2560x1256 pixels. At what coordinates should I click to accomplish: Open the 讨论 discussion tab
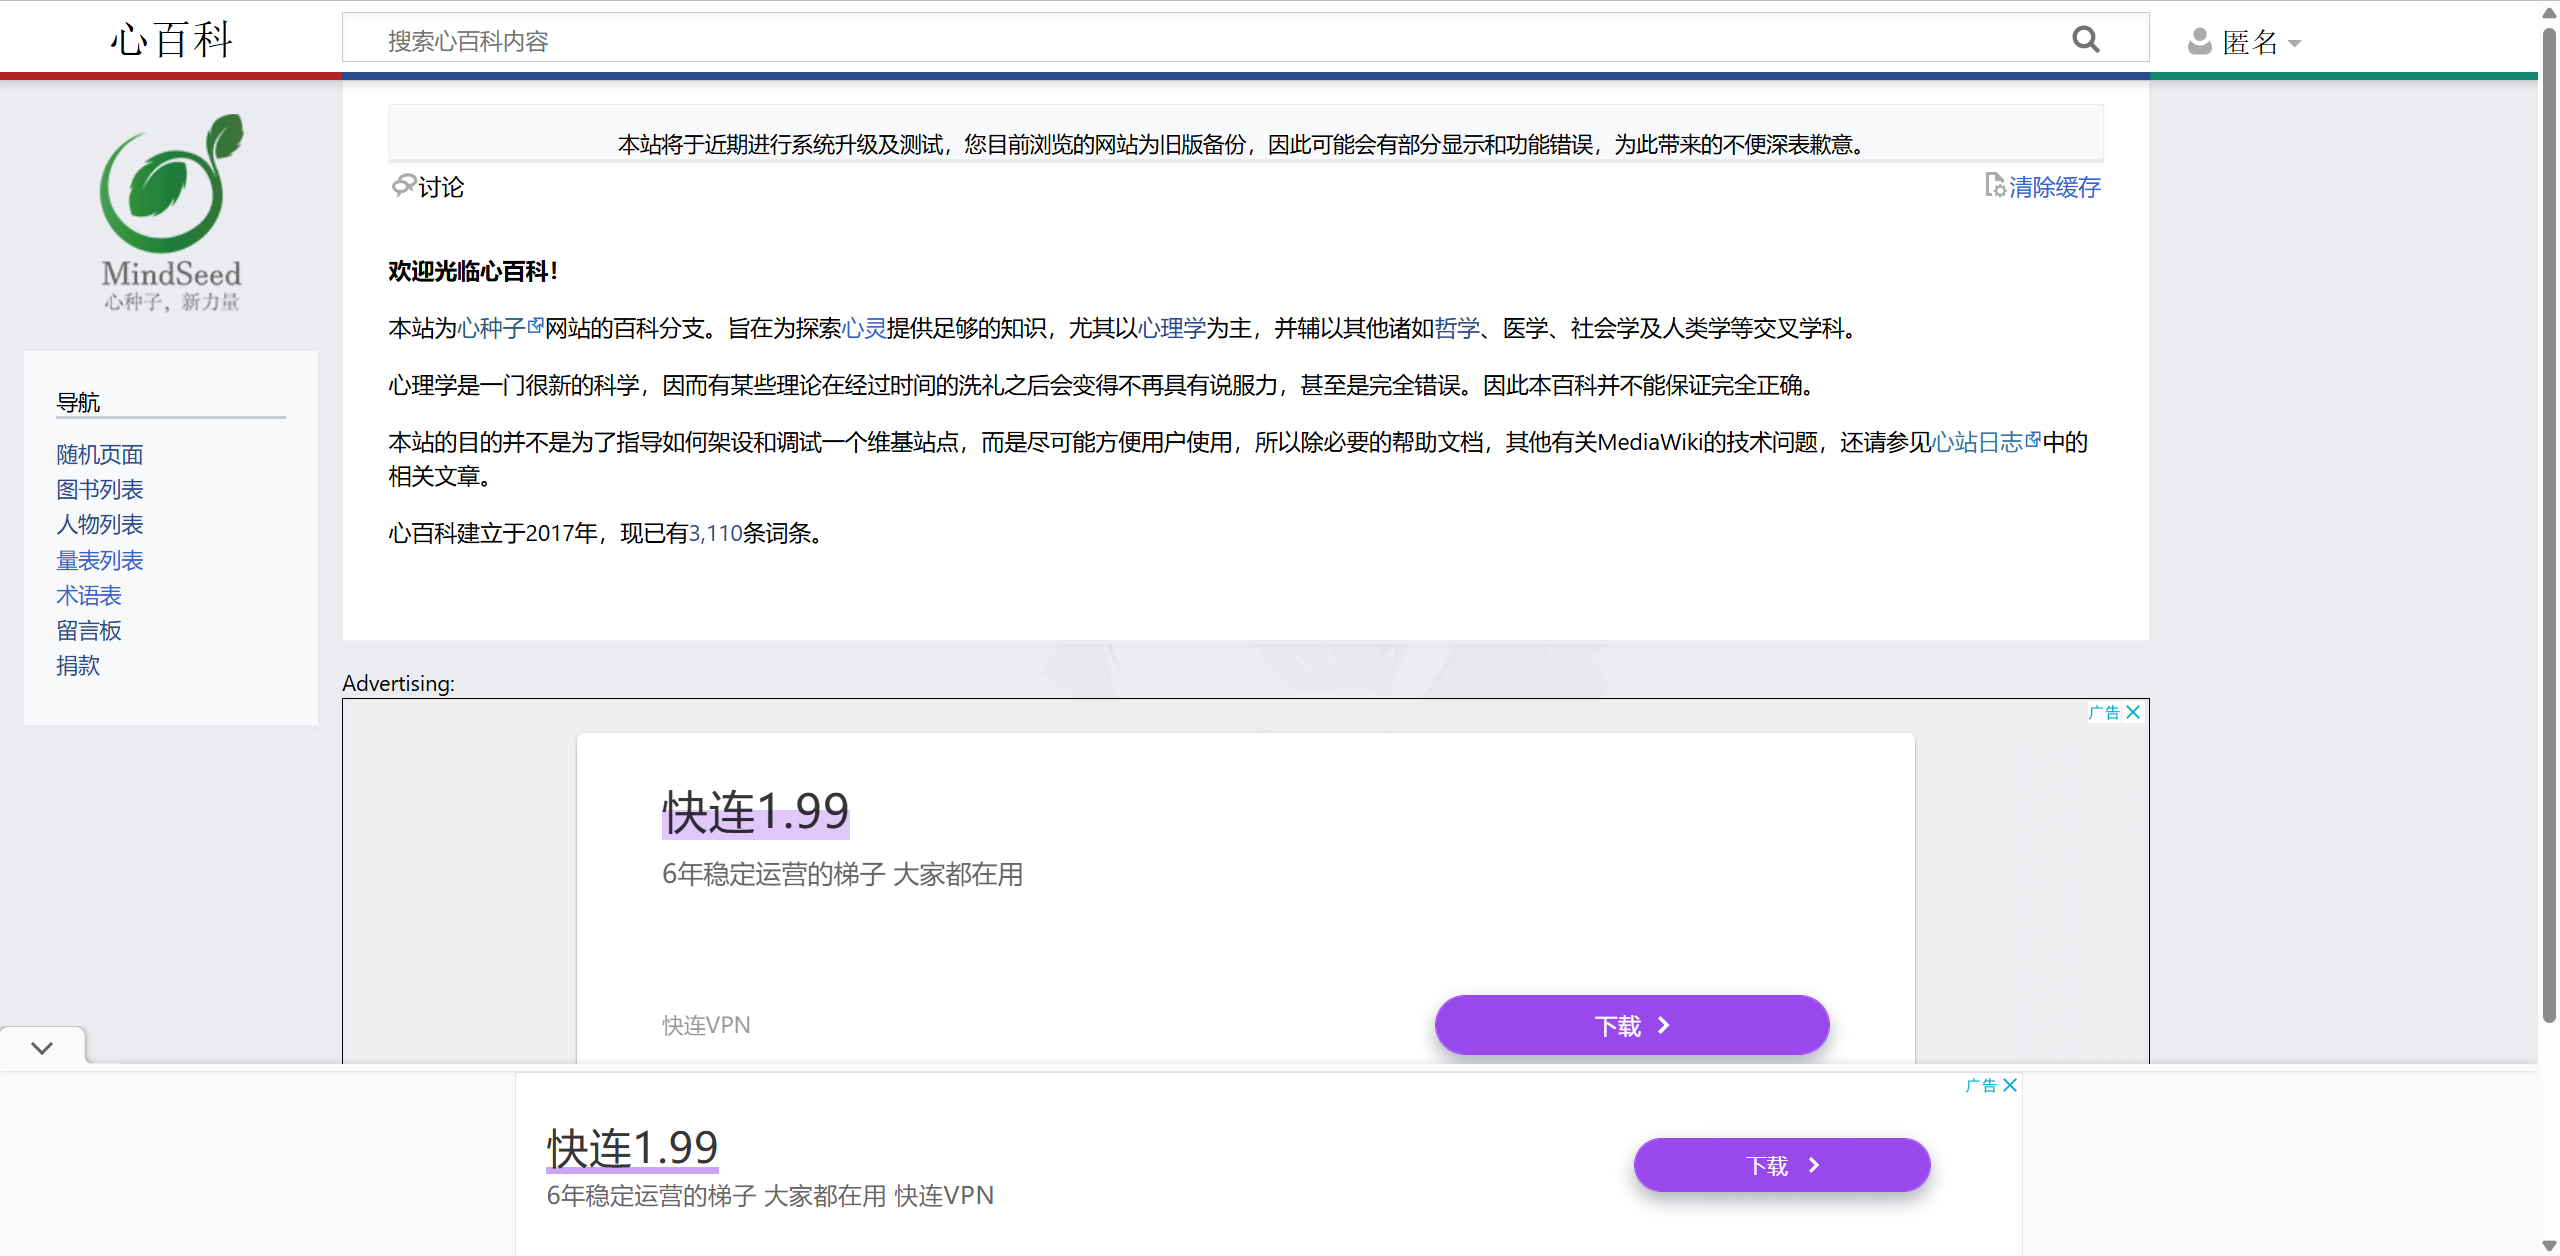coord(439,187)
